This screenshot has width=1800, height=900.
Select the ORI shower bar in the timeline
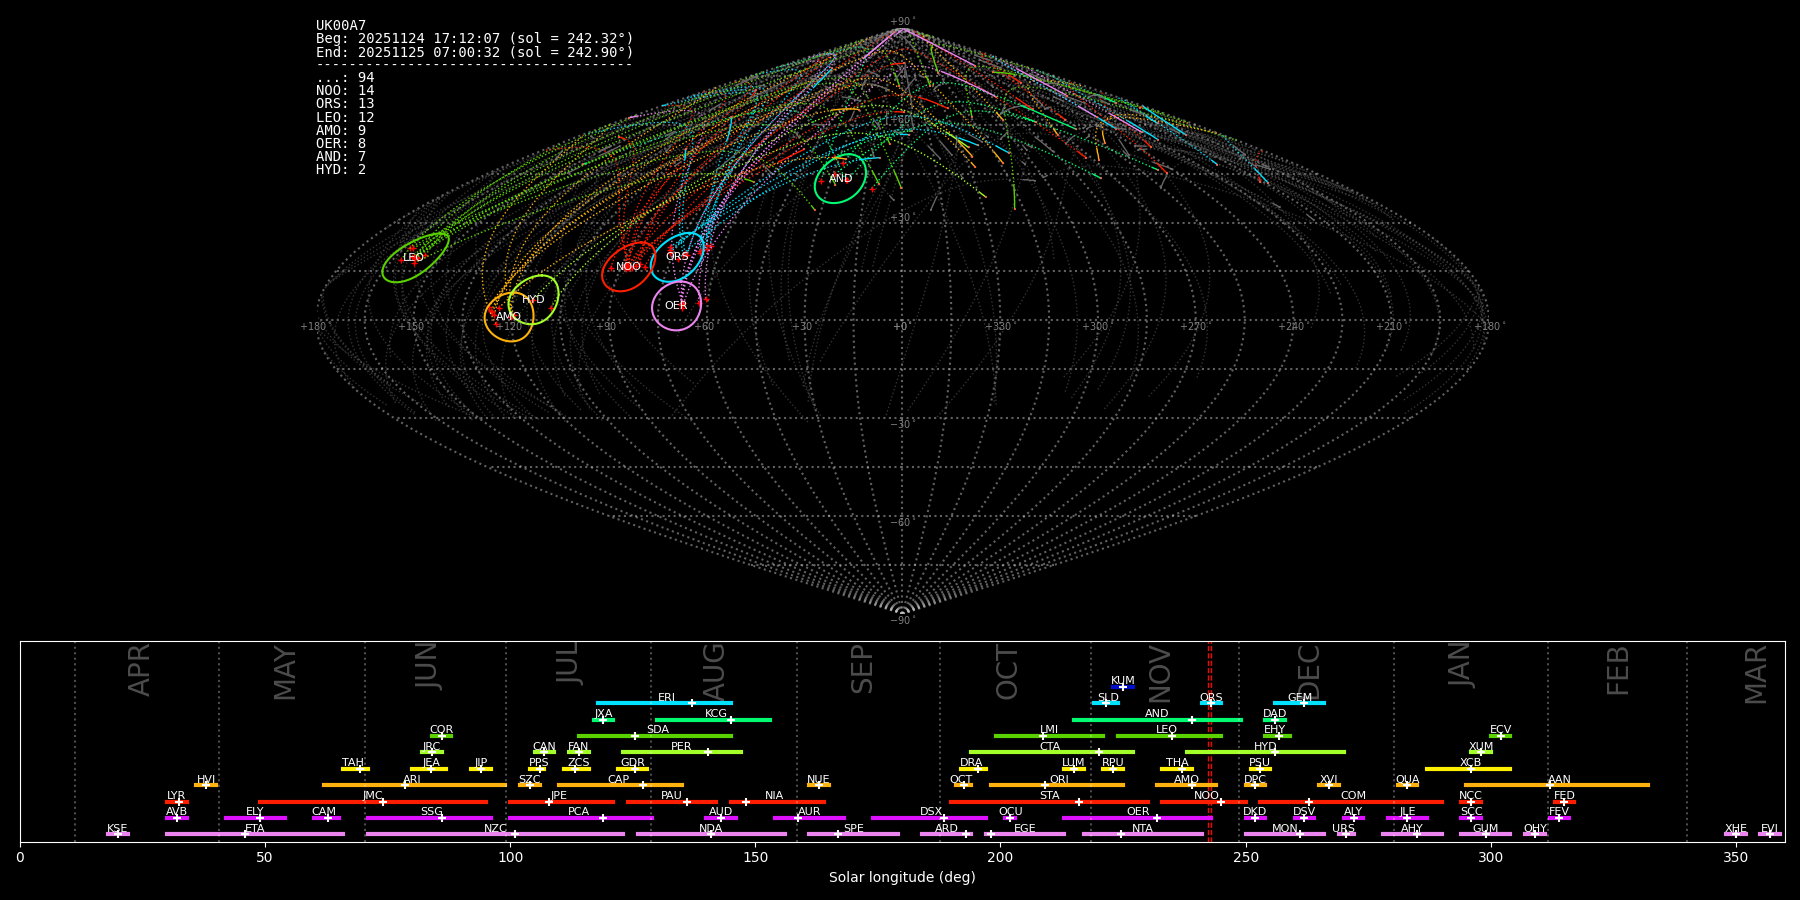click(x=1057, y=785)
